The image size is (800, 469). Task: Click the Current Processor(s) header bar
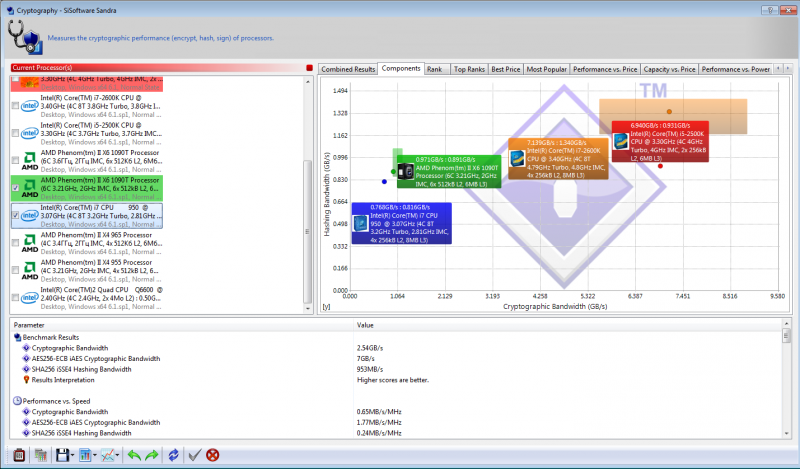click(x=157, y=68)
